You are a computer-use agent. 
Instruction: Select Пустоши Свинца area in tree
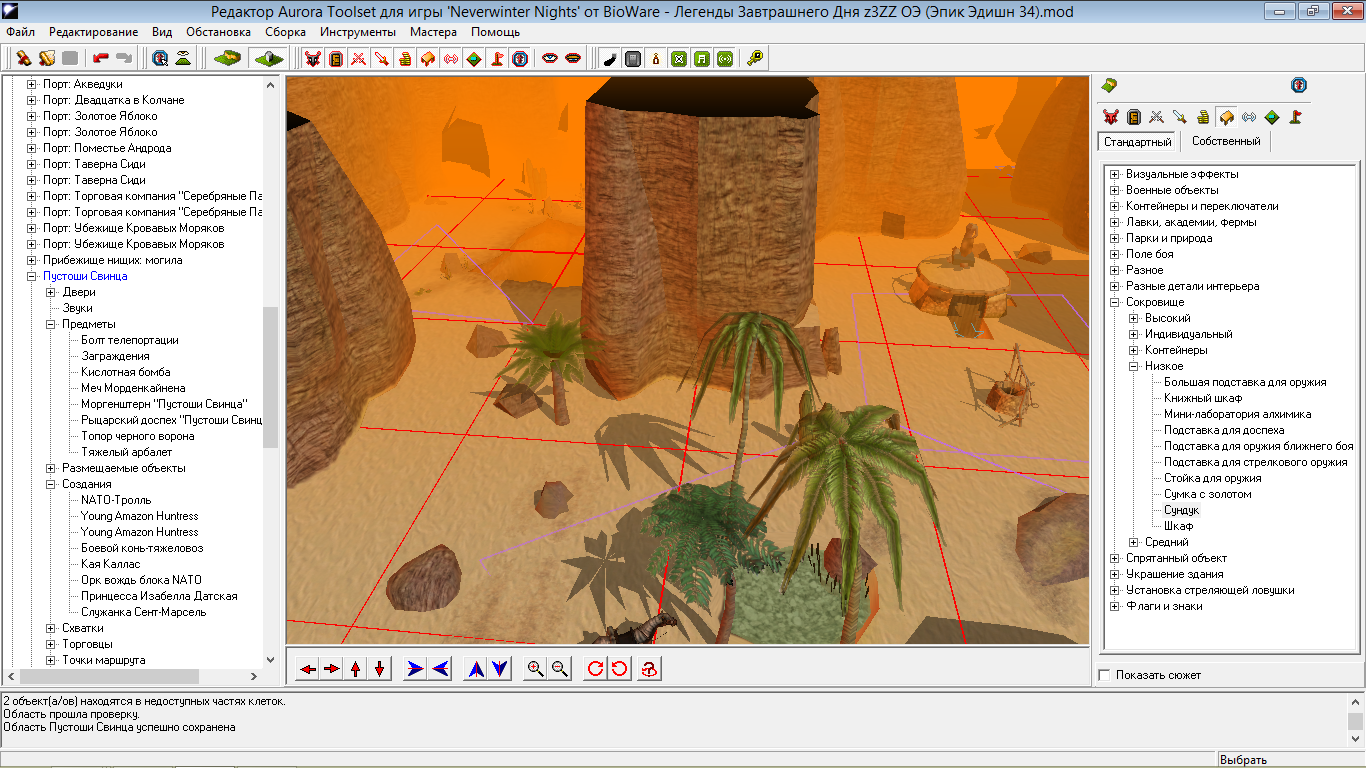pyautogui.click(x=85, y=276)
